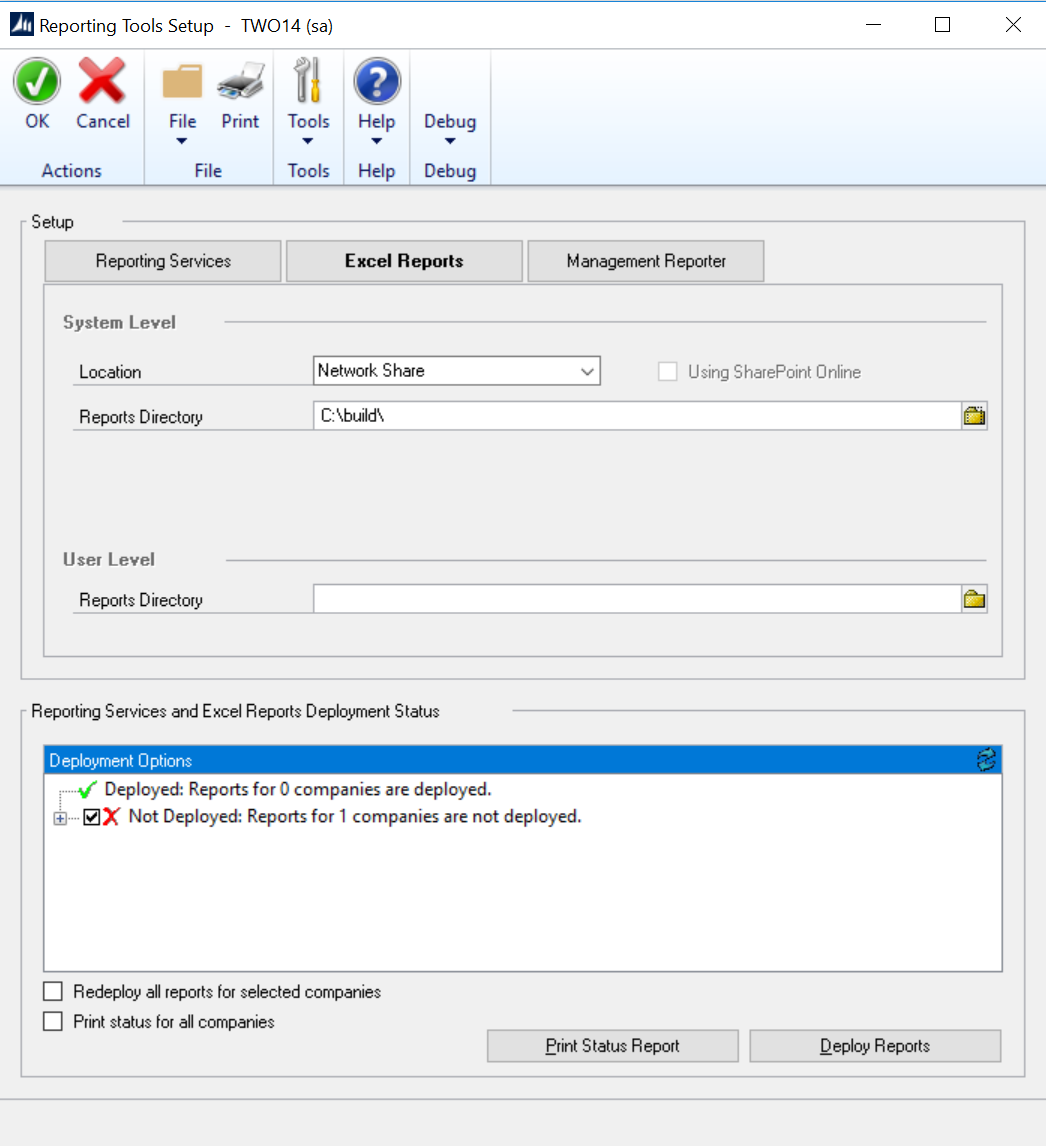This screenshot has height=1146, width=1046.
Task: Uncheck the Not Deployed companies checkbox
Action: point(91,817)
